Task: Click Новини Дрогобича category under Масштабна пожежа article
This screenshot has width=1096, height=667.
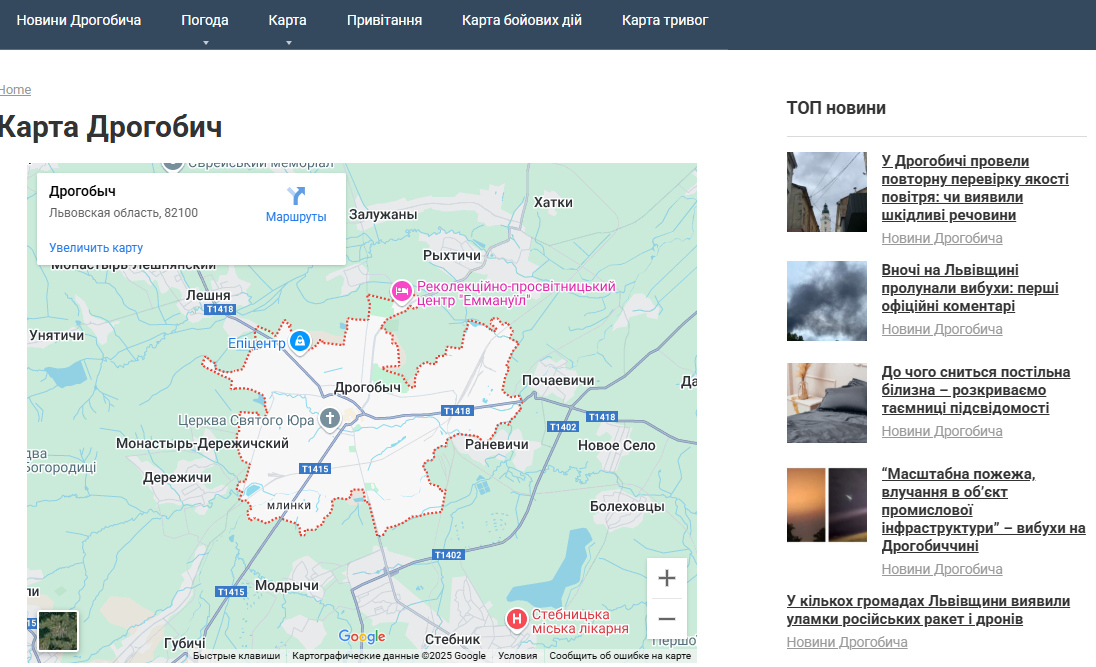Action: [942, 570]
